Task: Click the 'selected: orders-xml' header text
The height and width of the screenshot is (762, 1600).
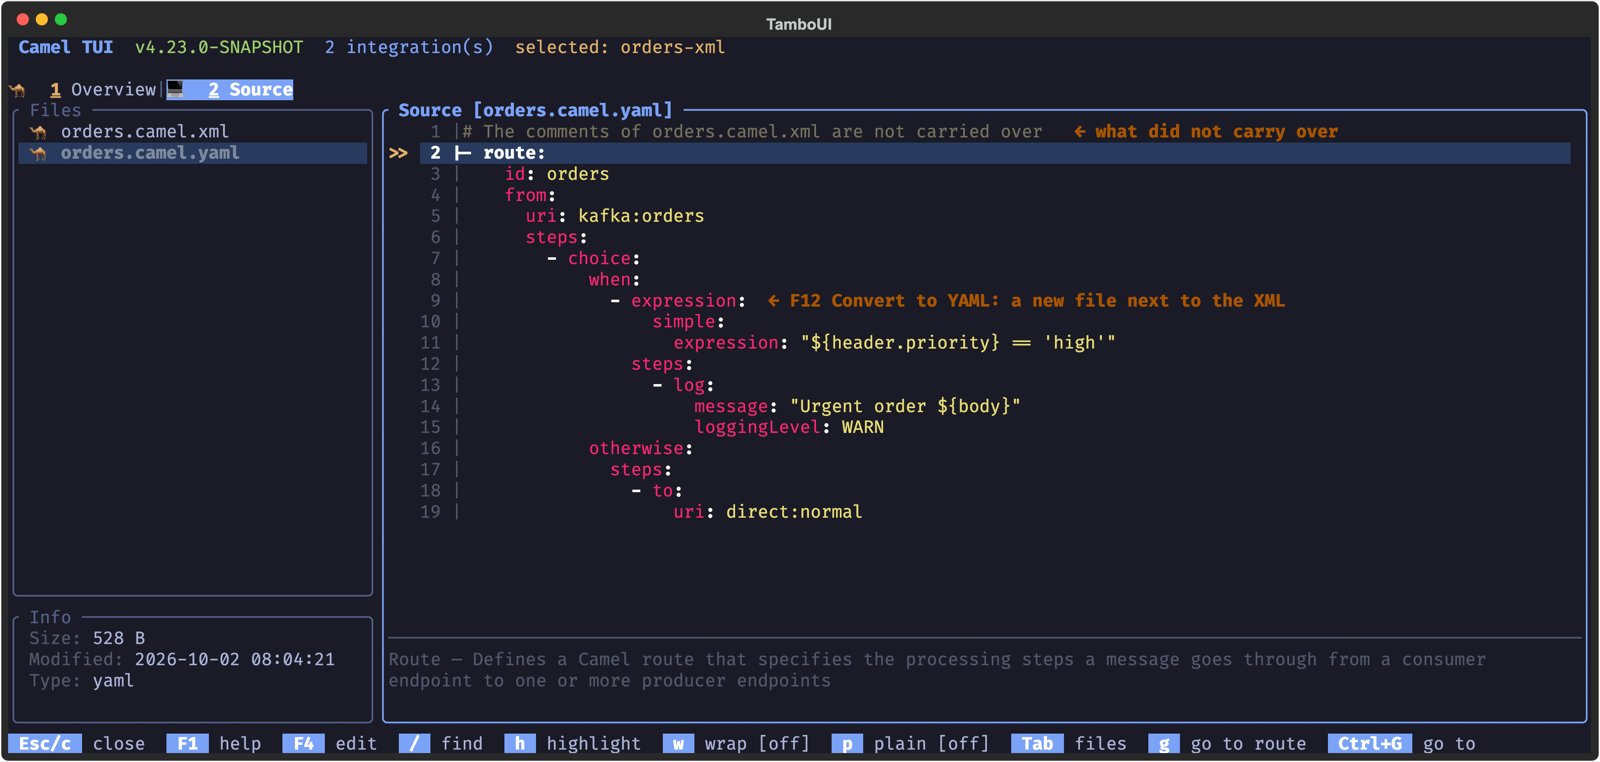Action: (x=620, y=47)
